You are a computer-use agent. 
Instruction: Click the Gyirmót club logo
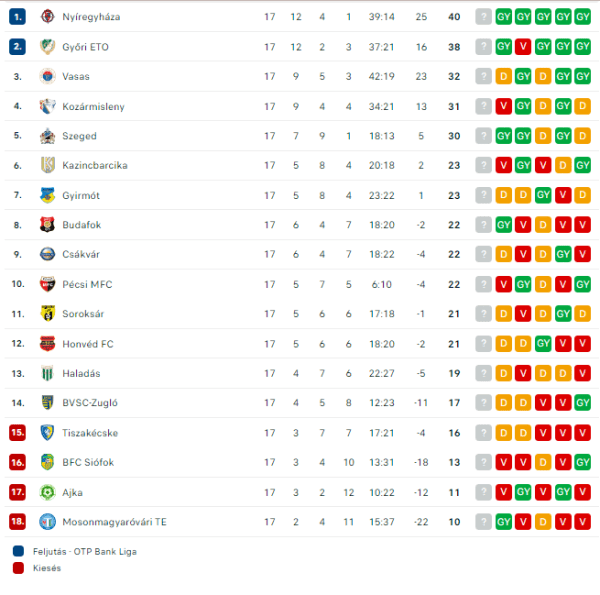click(x=47, y=195)
